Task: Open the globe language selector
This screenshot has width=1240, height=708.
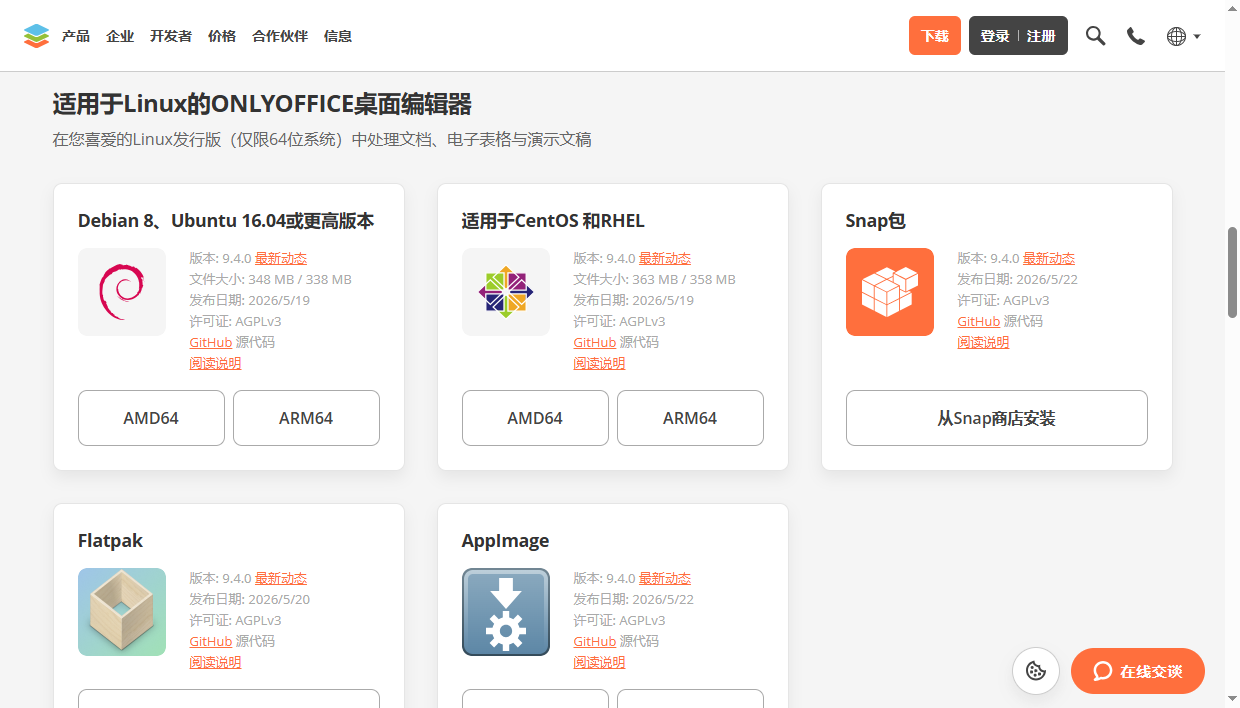Action: (1183, 36)
